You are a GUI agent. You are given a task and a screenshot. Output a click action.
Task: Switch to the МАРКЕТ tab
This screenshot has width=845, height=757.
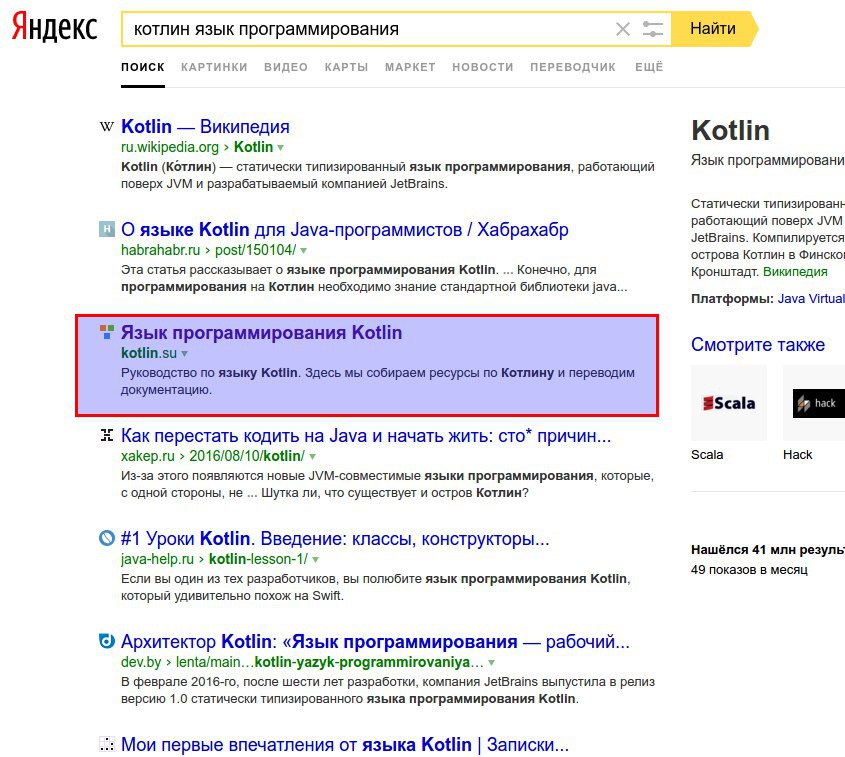(410, 67)
